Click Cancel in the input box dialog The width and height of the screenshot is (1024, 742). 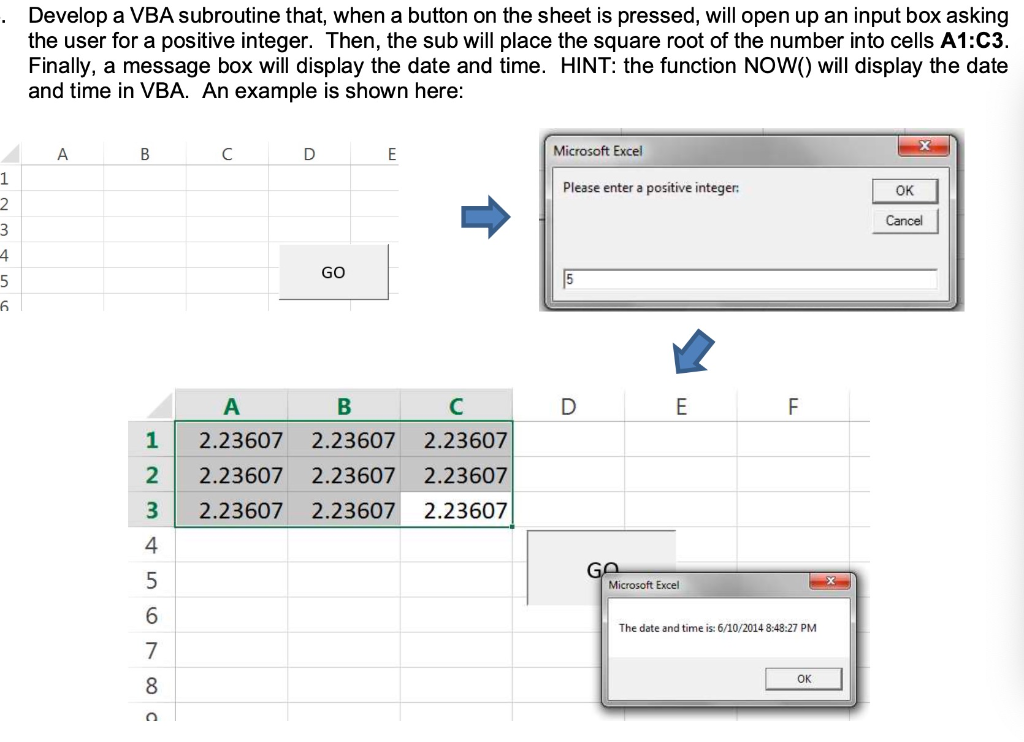coord(904,221)
